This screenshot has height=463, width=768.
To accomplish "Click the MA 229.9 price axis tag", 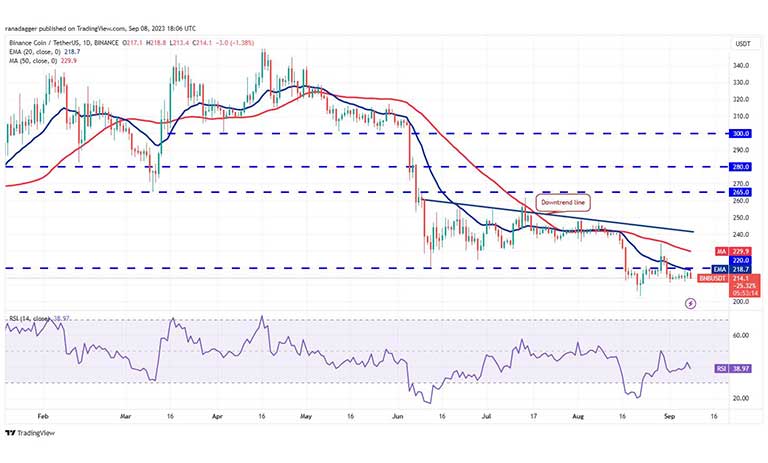I will coord(733,251).
